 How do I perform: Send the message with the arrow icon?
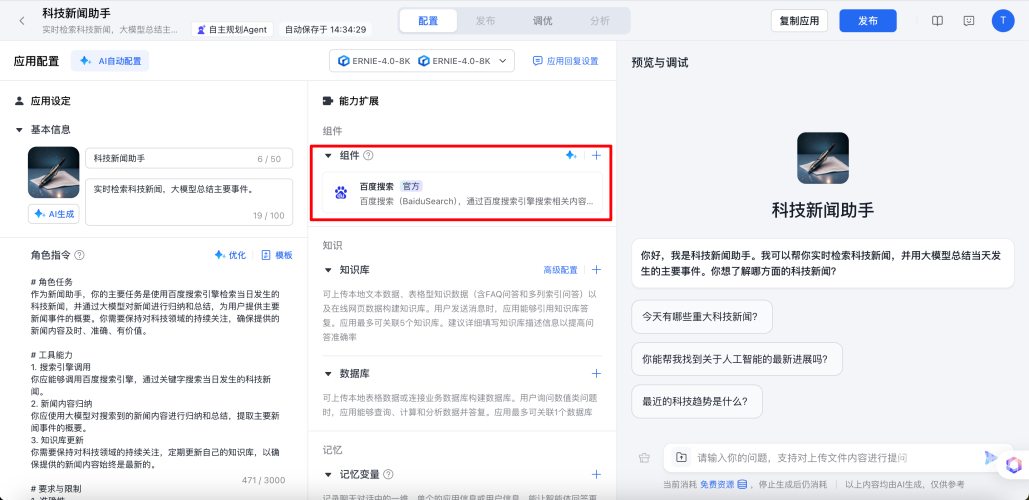[x=990, y=457]
